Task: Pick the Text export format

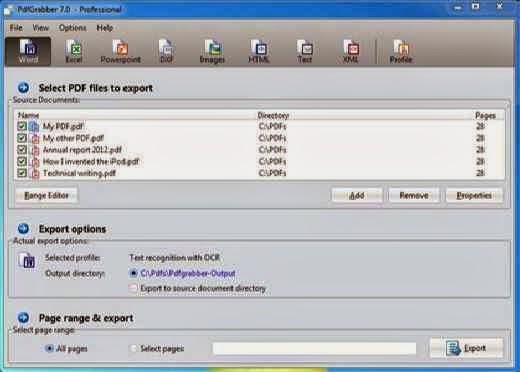Action: click(x=305, y=51)
